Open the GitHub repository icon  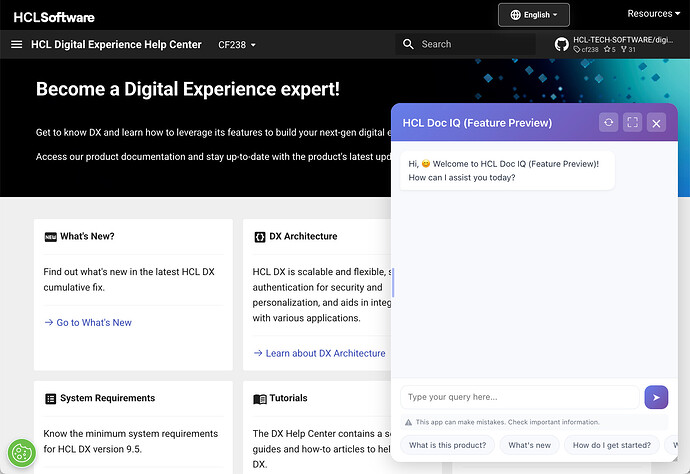click(562, 44)
